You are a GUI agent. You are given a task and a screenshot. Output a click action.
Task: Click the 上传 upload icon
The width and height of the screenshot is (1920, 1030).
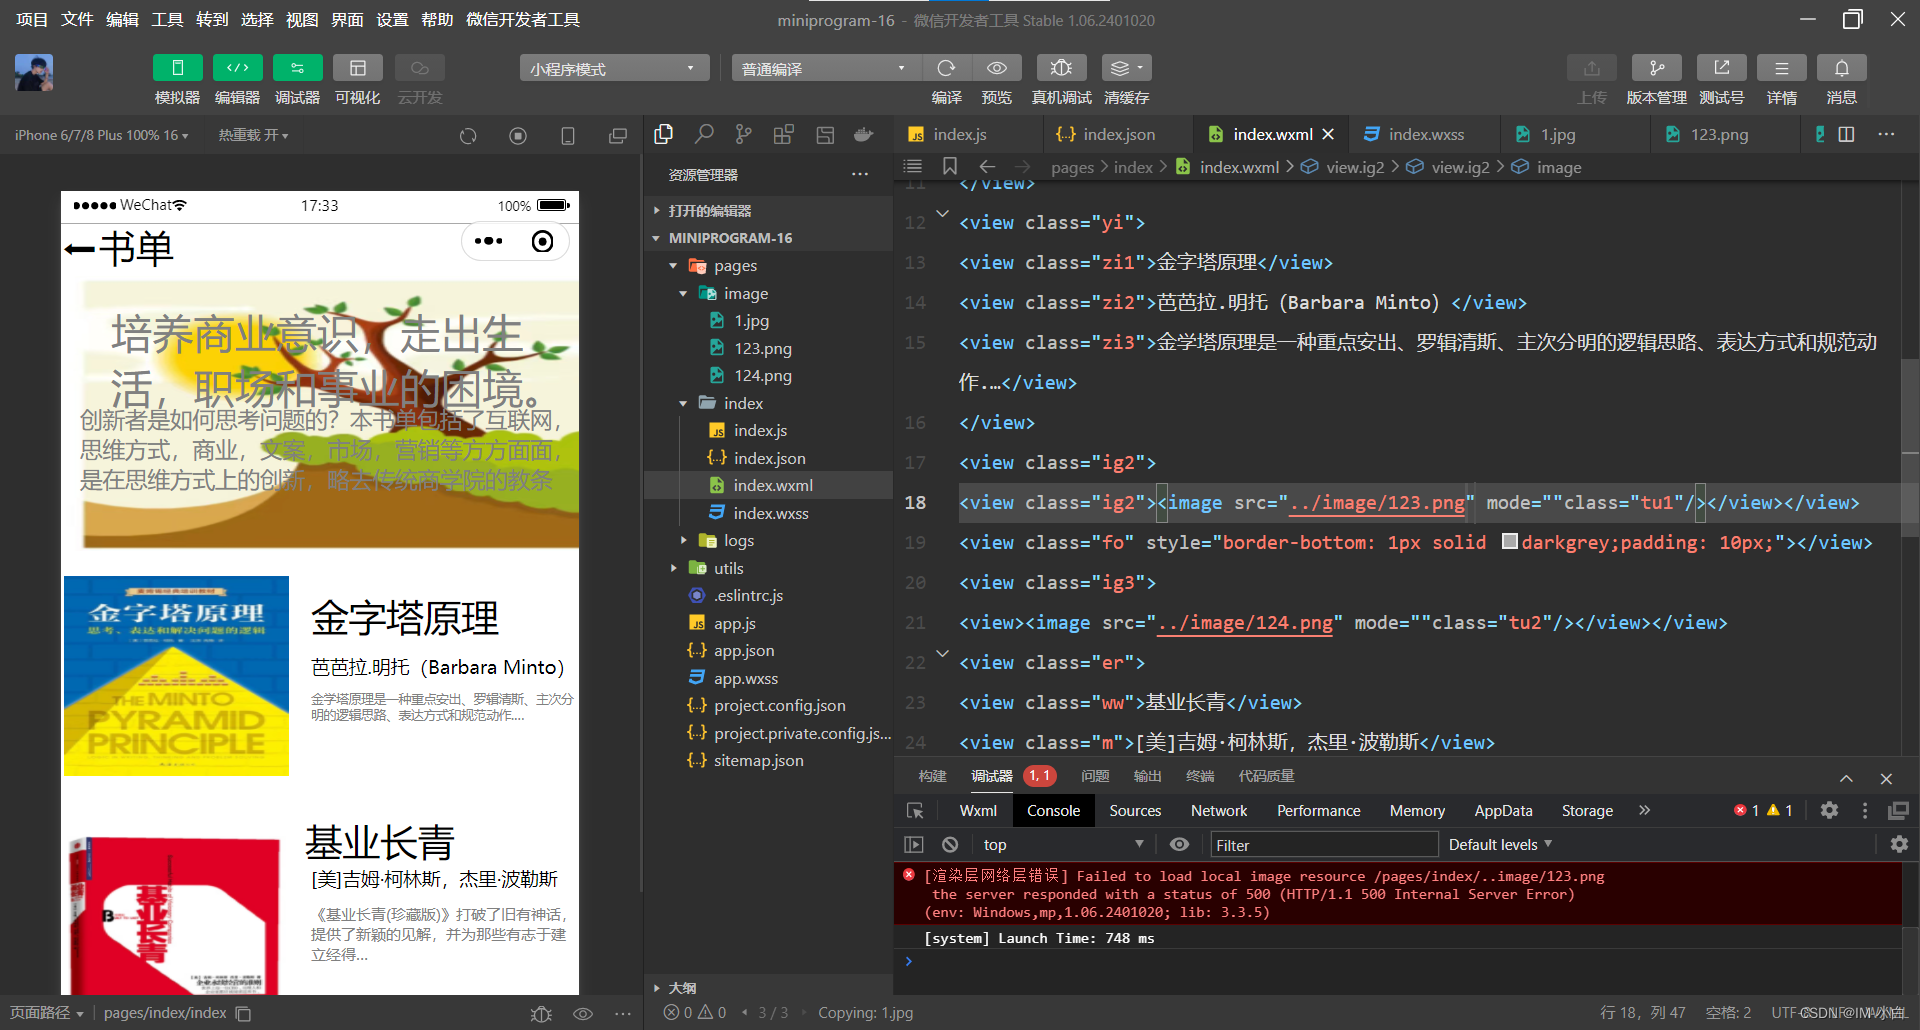1591,67
